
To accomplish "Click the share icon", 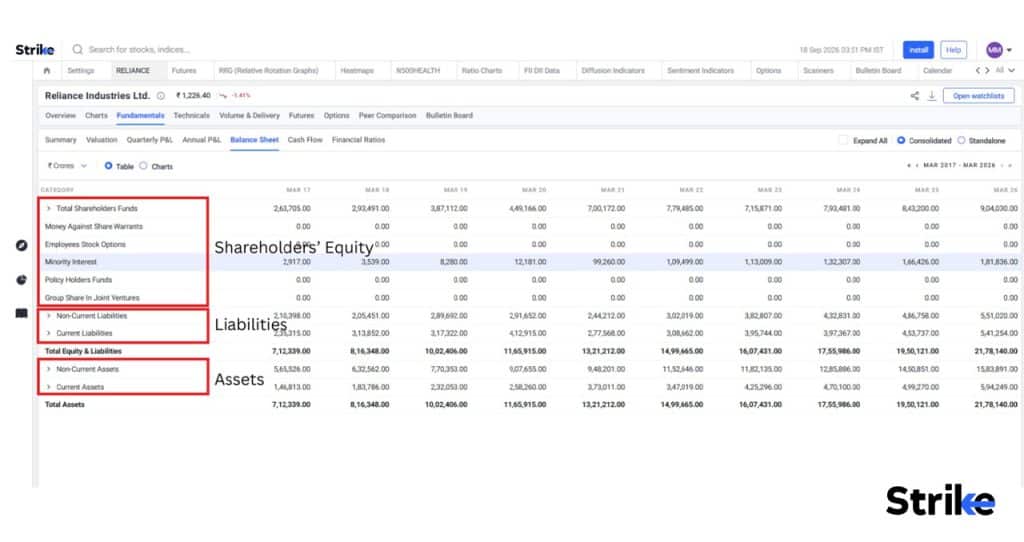I will 914,96.
